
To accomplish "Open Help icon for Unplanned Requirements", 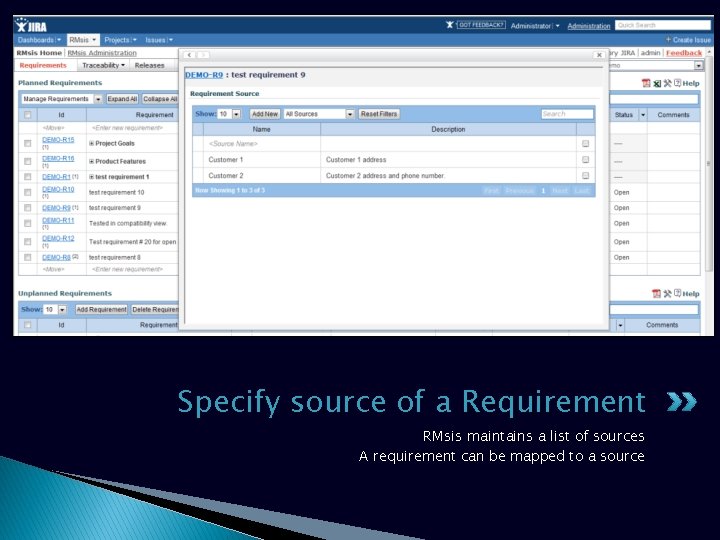I will tap(677, 293).
